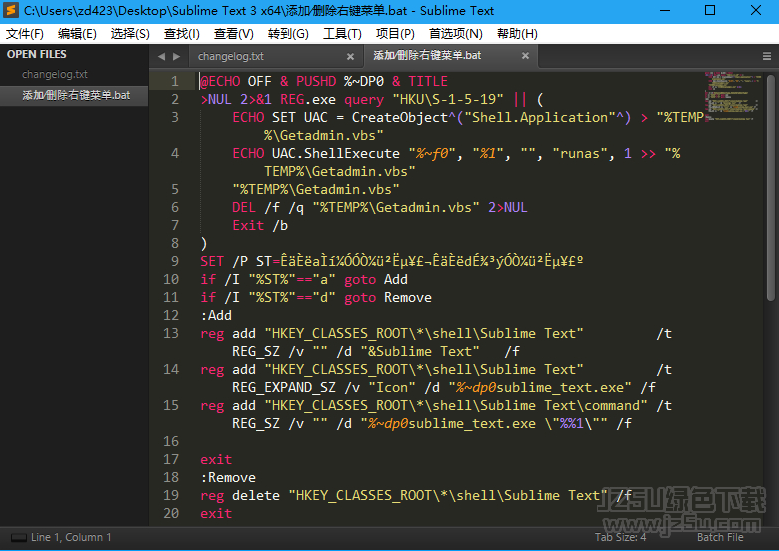
Task: Click "Icon" string on line 14
Action: click(x=392, y=388)
